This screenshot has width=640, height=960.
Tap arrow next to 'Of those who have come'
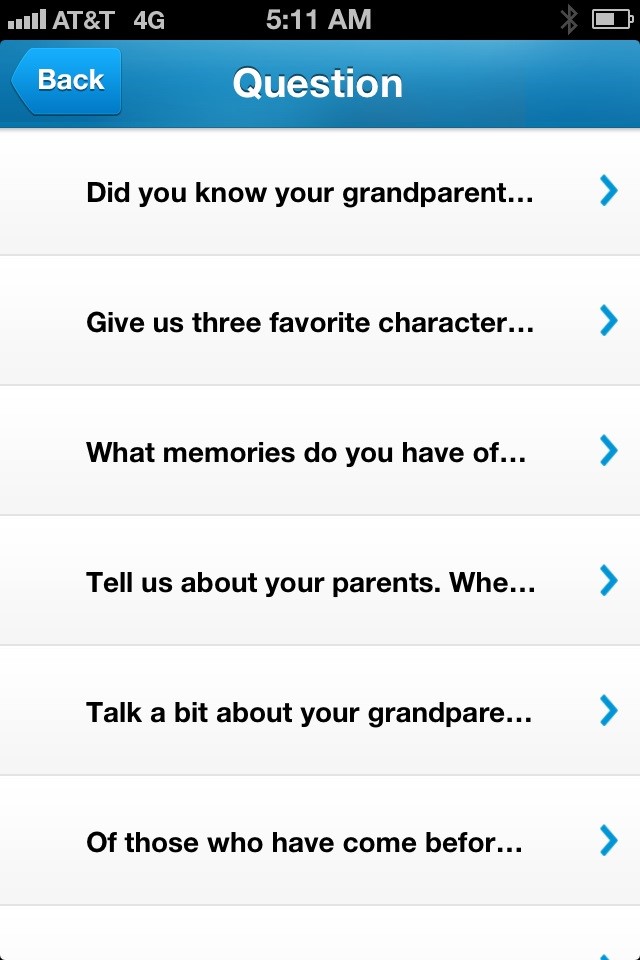[x=607, y=840]
